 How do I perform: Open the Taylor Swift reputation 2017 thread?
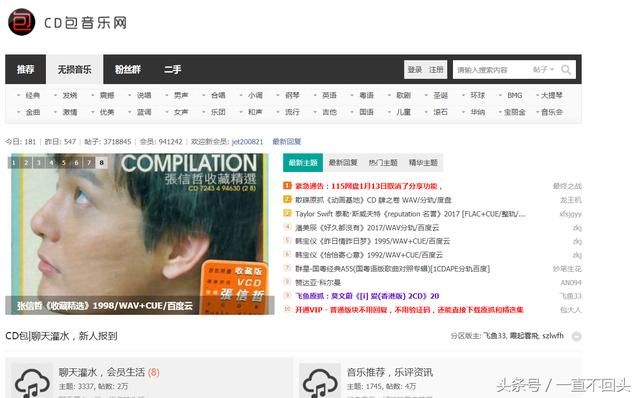click(x=410, y=214)
